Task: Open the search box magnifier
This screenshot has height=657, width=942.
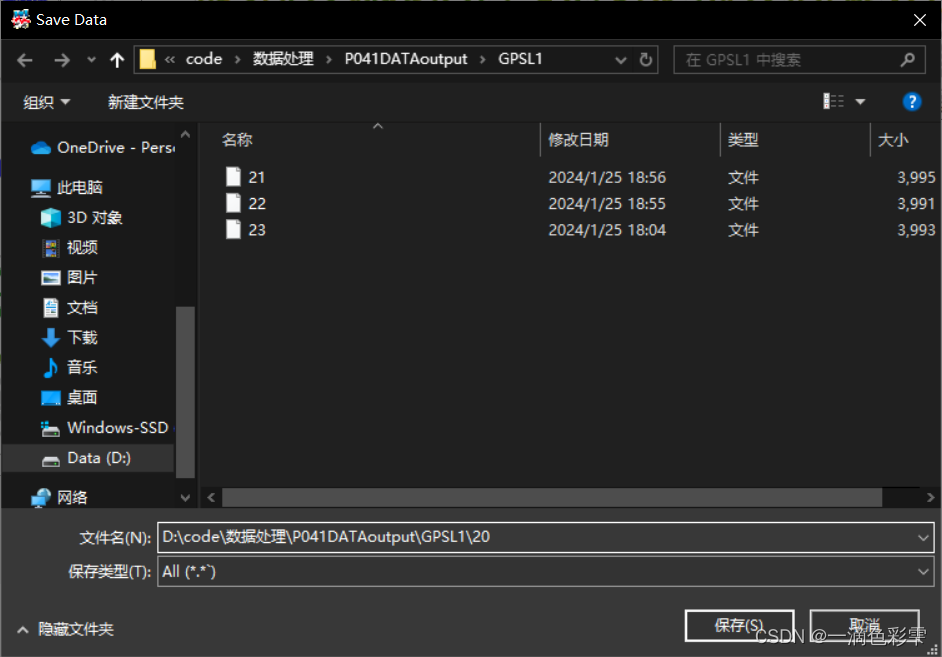Action: [x=906, y=60]
